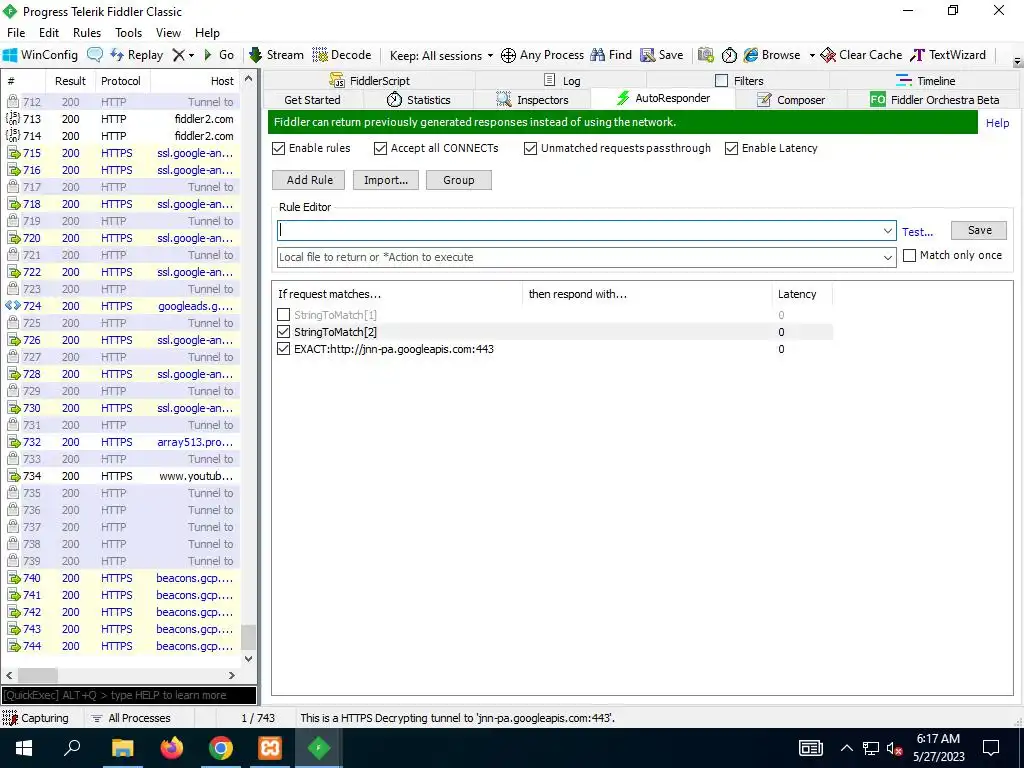
Task: Click the Import... button
Action: coord(385,180)
